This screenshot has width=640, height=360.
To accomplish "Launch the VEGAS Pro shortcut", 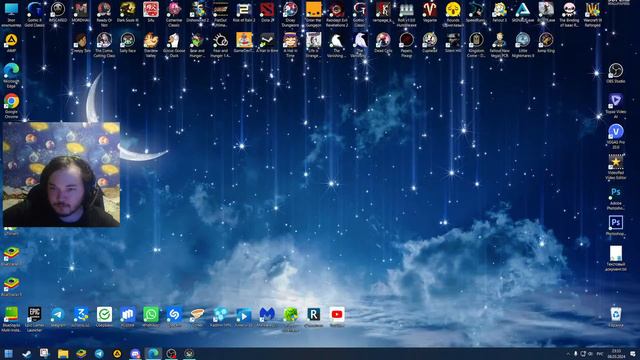I will (x=616, y=136).
